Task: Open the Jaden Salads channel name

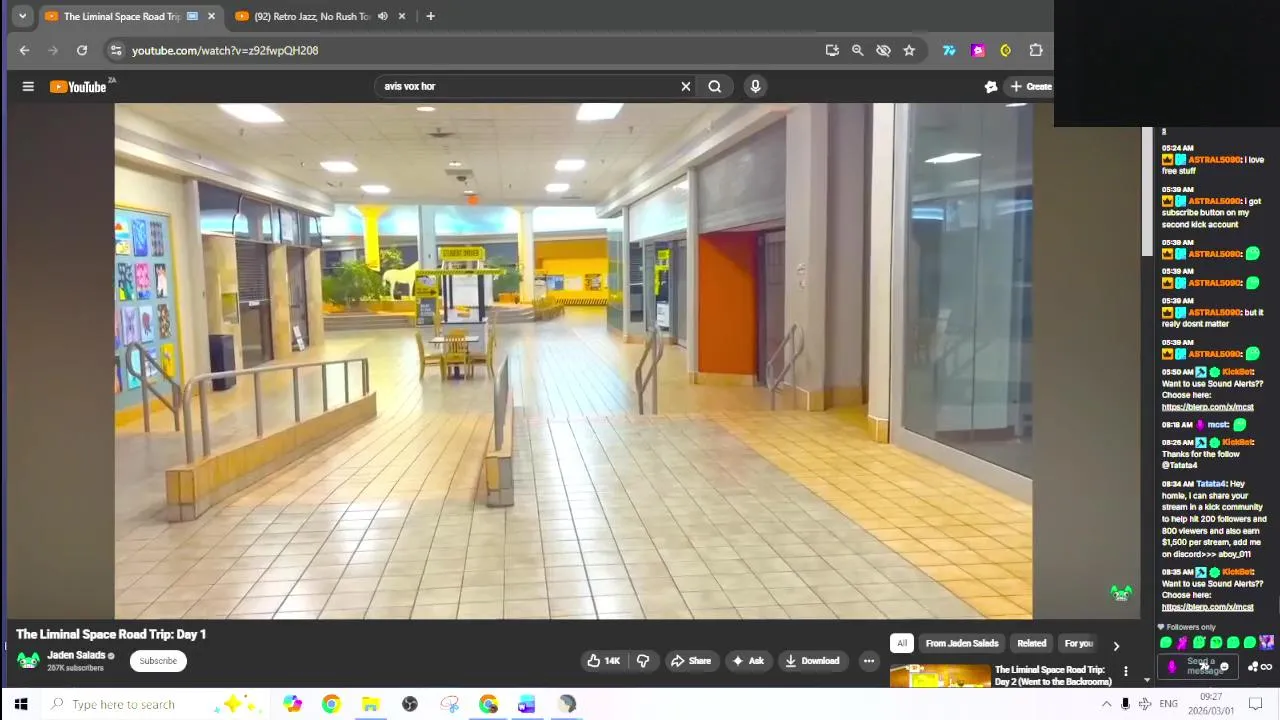Action: 76,656
